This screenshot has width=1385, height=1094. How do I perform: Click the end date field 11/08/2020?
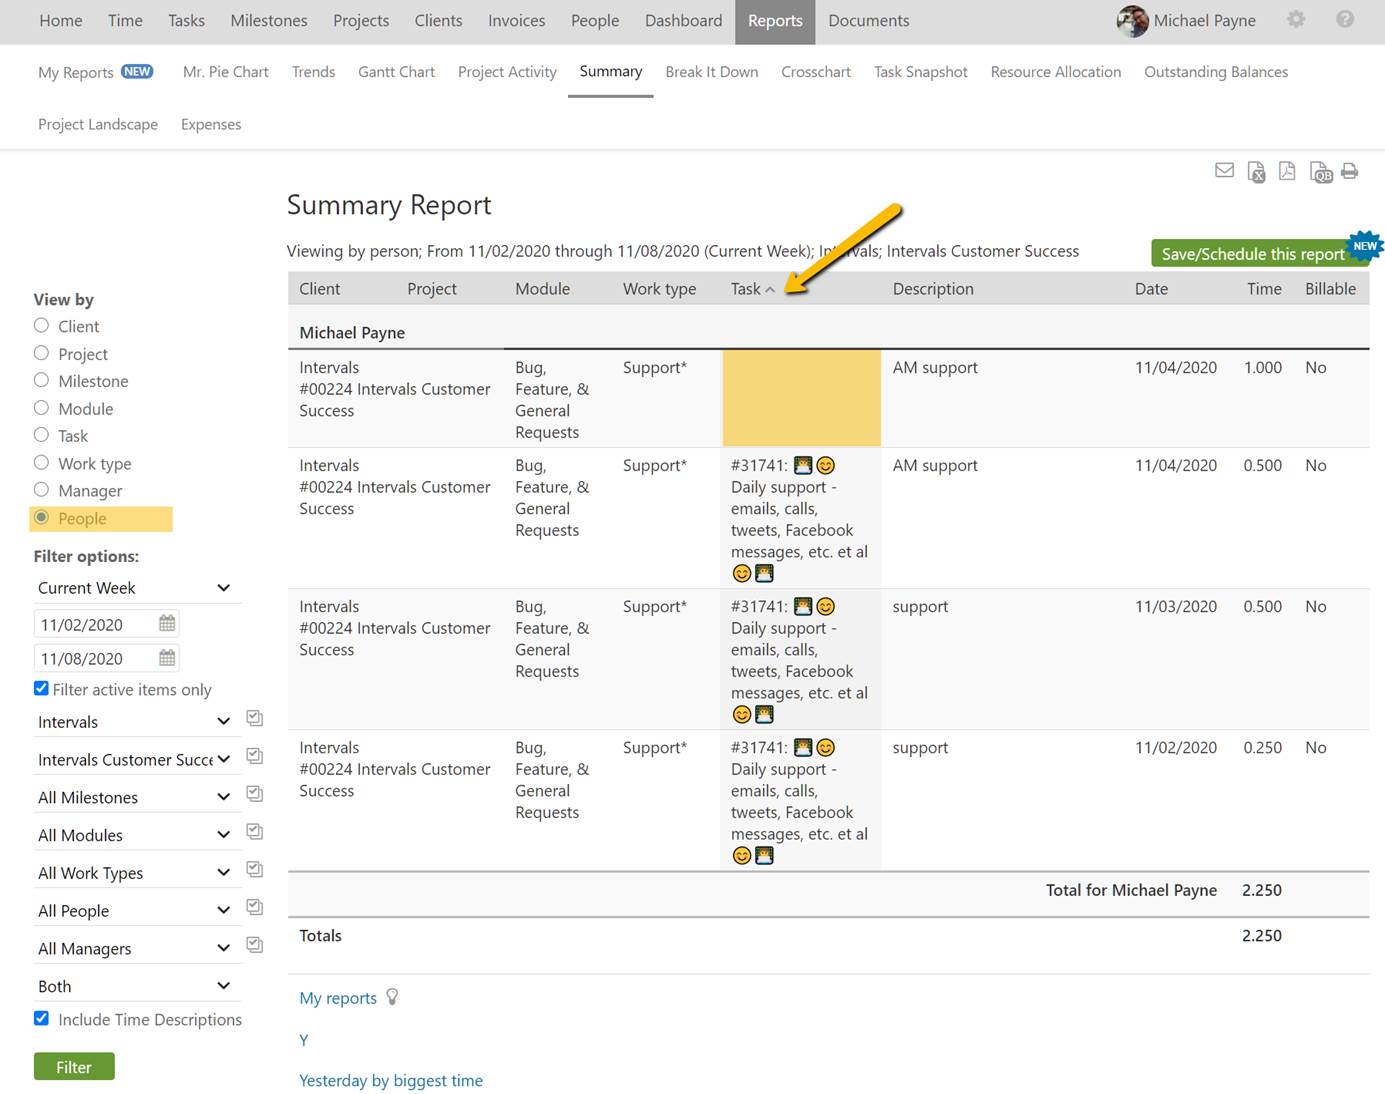(x=95, y=659)
